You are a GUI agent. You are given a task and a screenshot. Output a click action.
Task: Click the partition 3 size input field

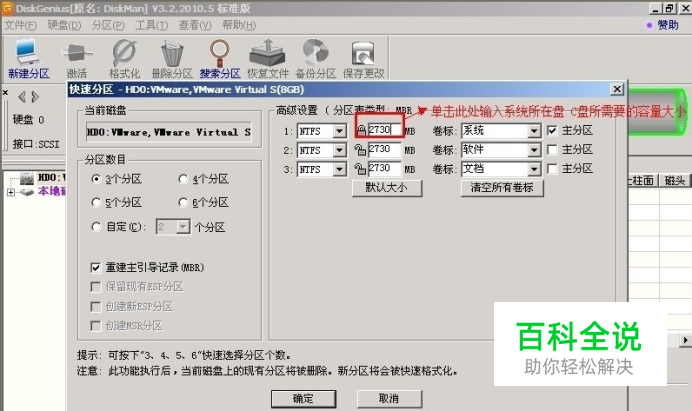point(384,168)
